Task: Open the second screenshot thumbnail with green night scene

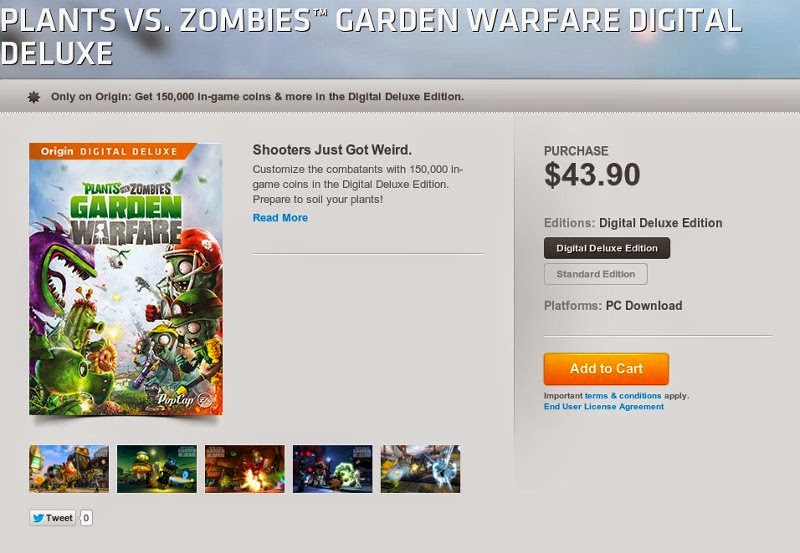Action: tap(157, 469)
